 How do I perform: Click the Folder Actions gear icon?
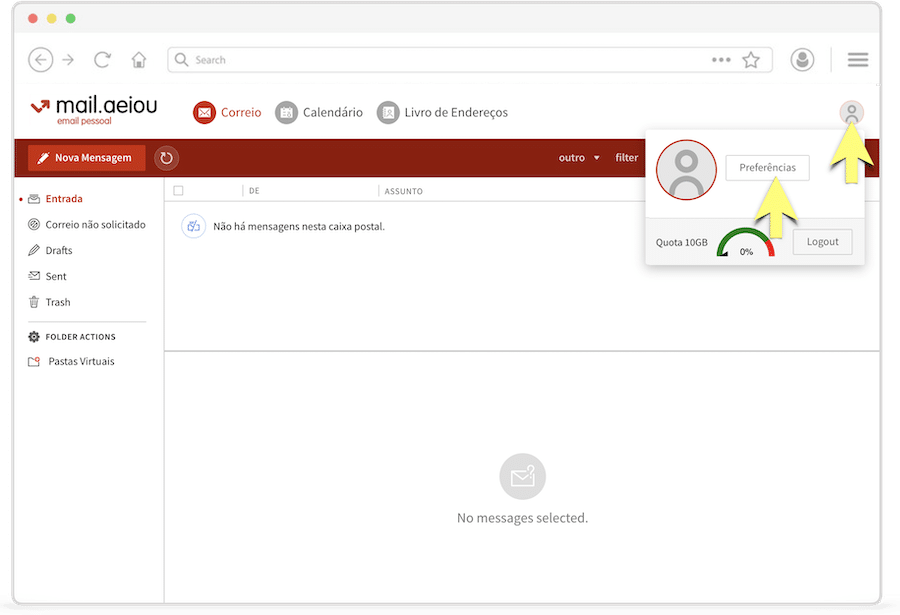pyautogui.click(x=34, y=337)
